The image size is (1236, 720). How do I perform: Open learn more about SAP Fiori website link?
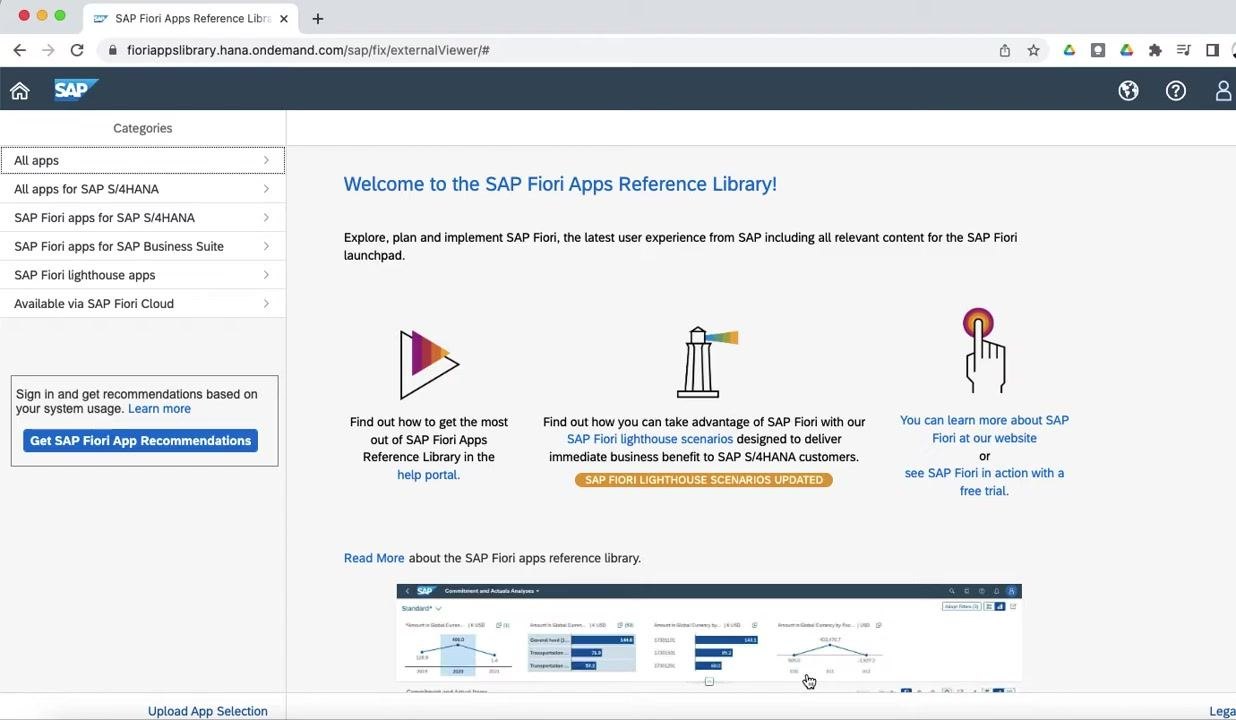click(x=984, y=429)
